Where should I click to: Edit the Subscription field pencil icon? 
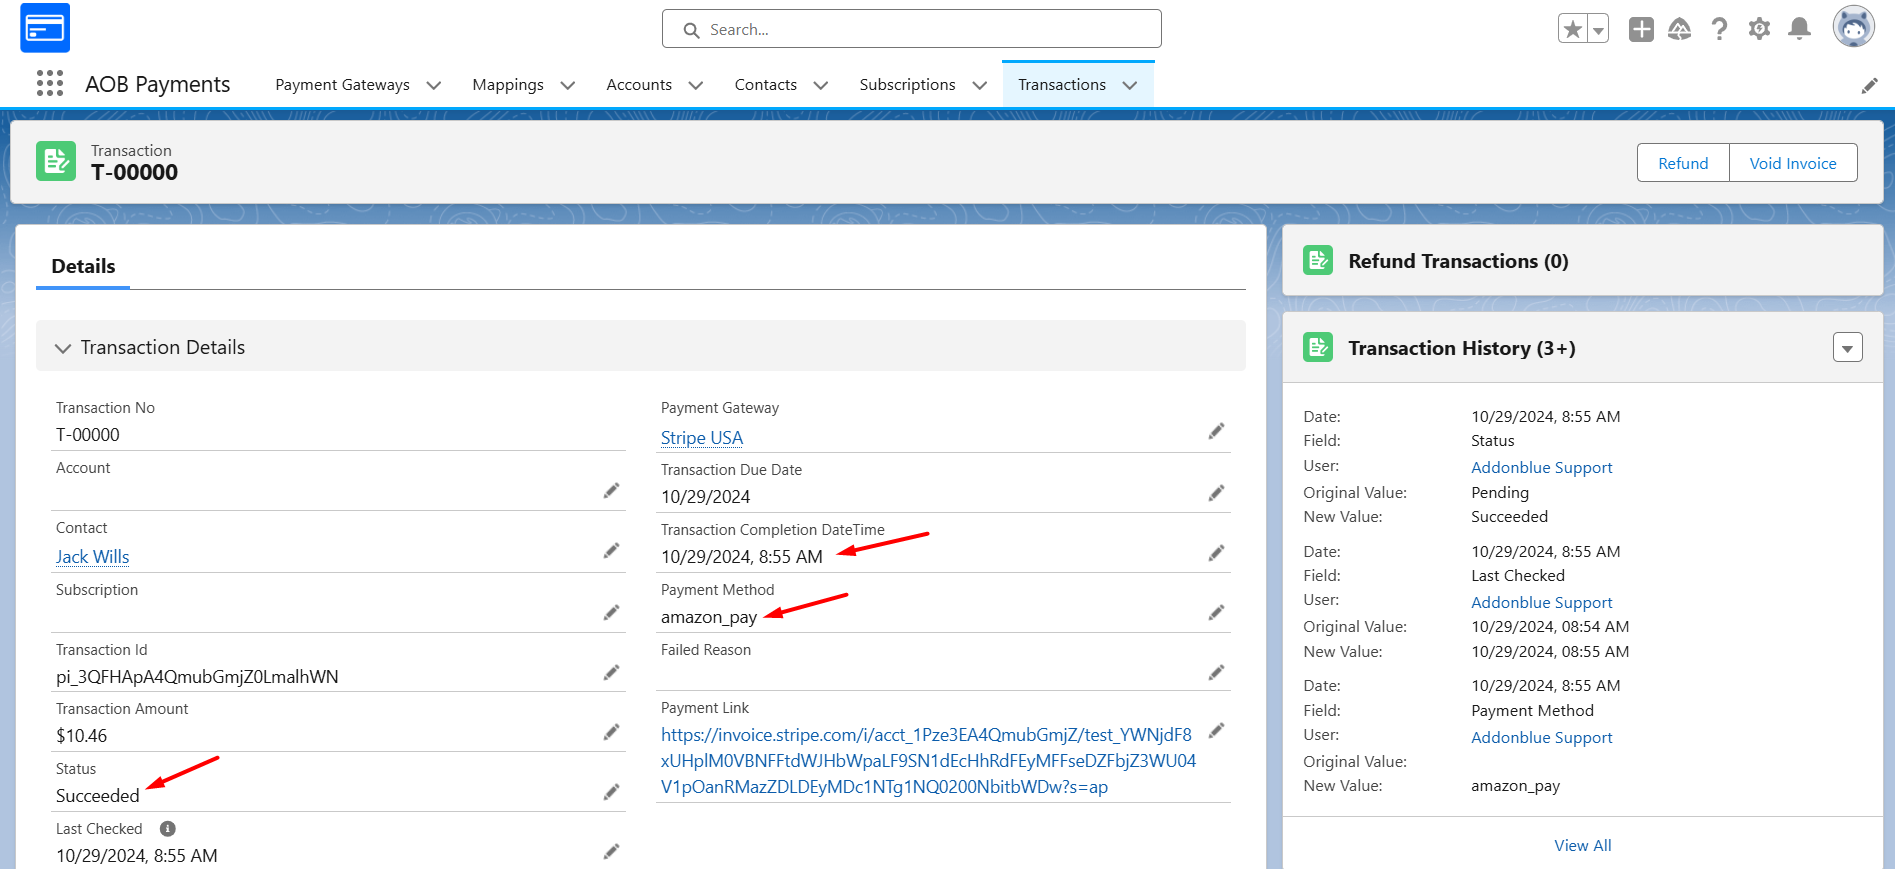pyautogui.click(x=611, y=612)
